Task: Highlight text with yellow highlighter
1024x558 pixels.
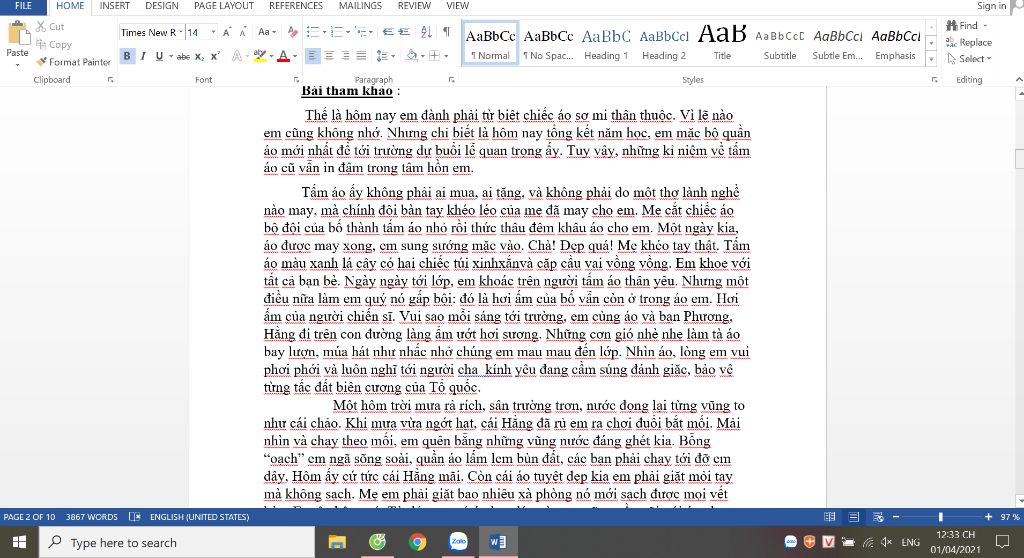Action: (260, 56)
